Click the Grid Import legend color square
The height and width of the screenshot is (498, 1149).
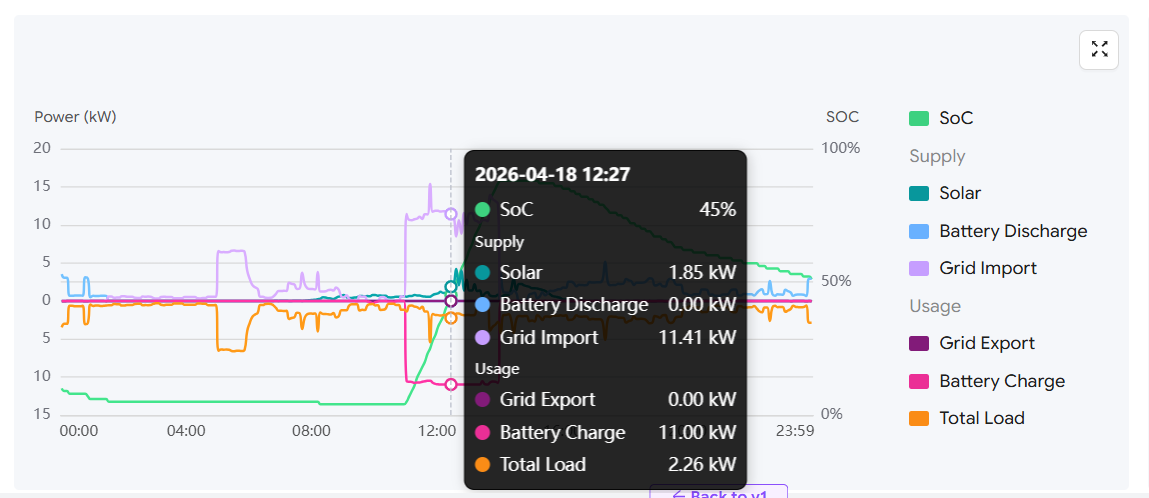click(919, 268)
